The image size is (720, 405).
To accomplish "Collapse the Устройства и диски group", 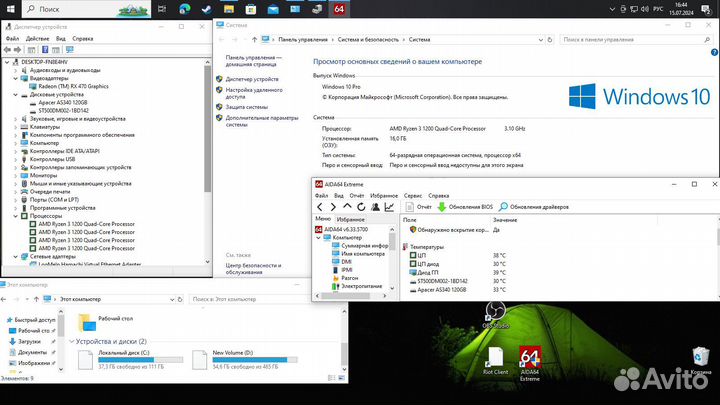I will 72,342.
